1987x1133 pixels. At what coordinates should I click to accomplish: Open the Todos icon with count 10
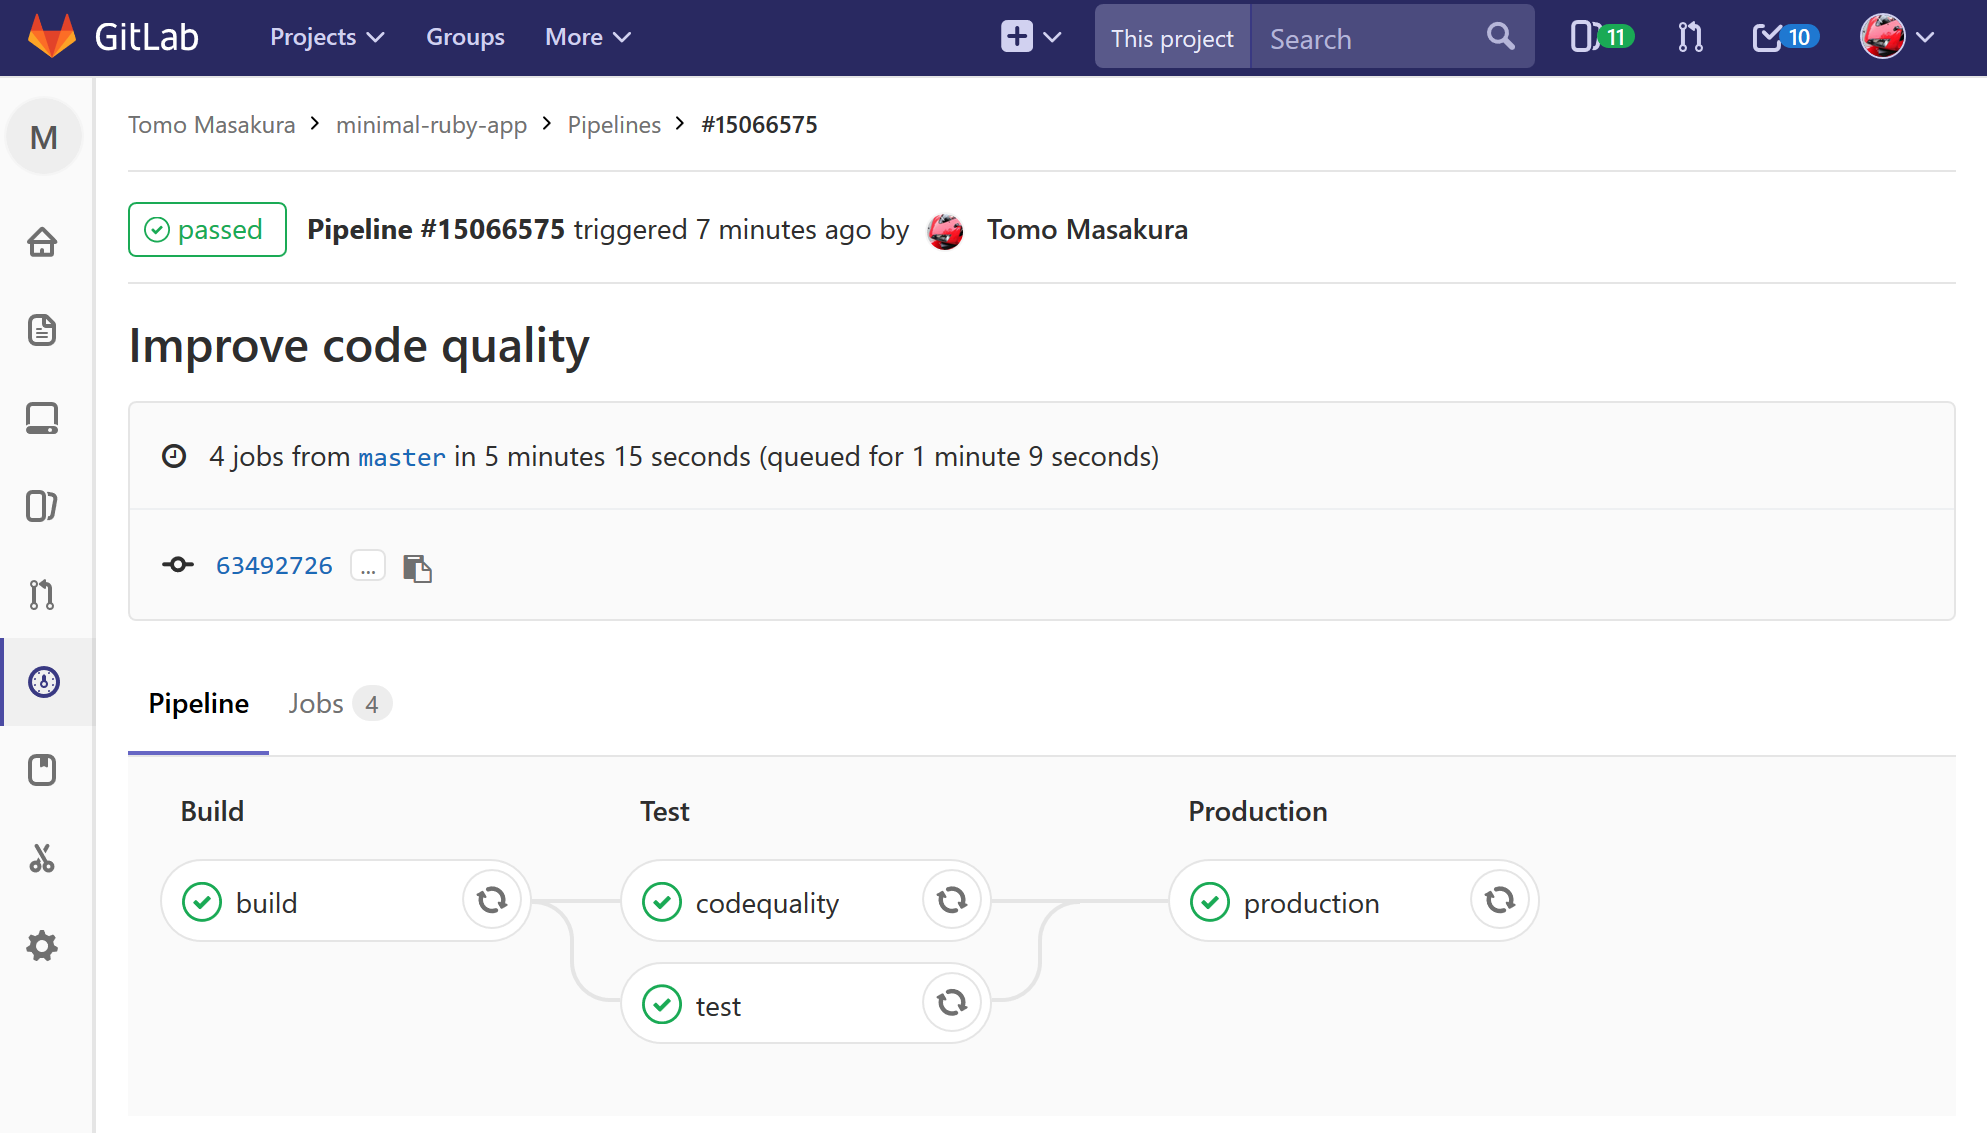point(1785,38)
